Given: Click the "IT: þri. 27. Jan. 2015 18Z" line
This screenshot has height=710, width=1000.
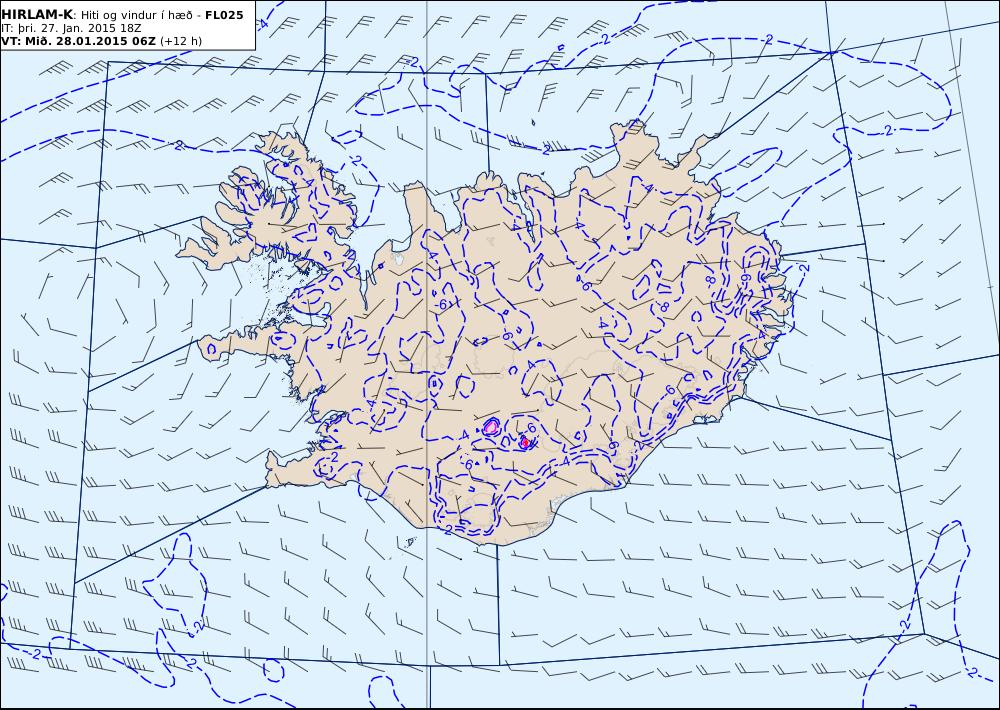Looking at the screenshot, I should pyautogui.click(x=71, y=29).
